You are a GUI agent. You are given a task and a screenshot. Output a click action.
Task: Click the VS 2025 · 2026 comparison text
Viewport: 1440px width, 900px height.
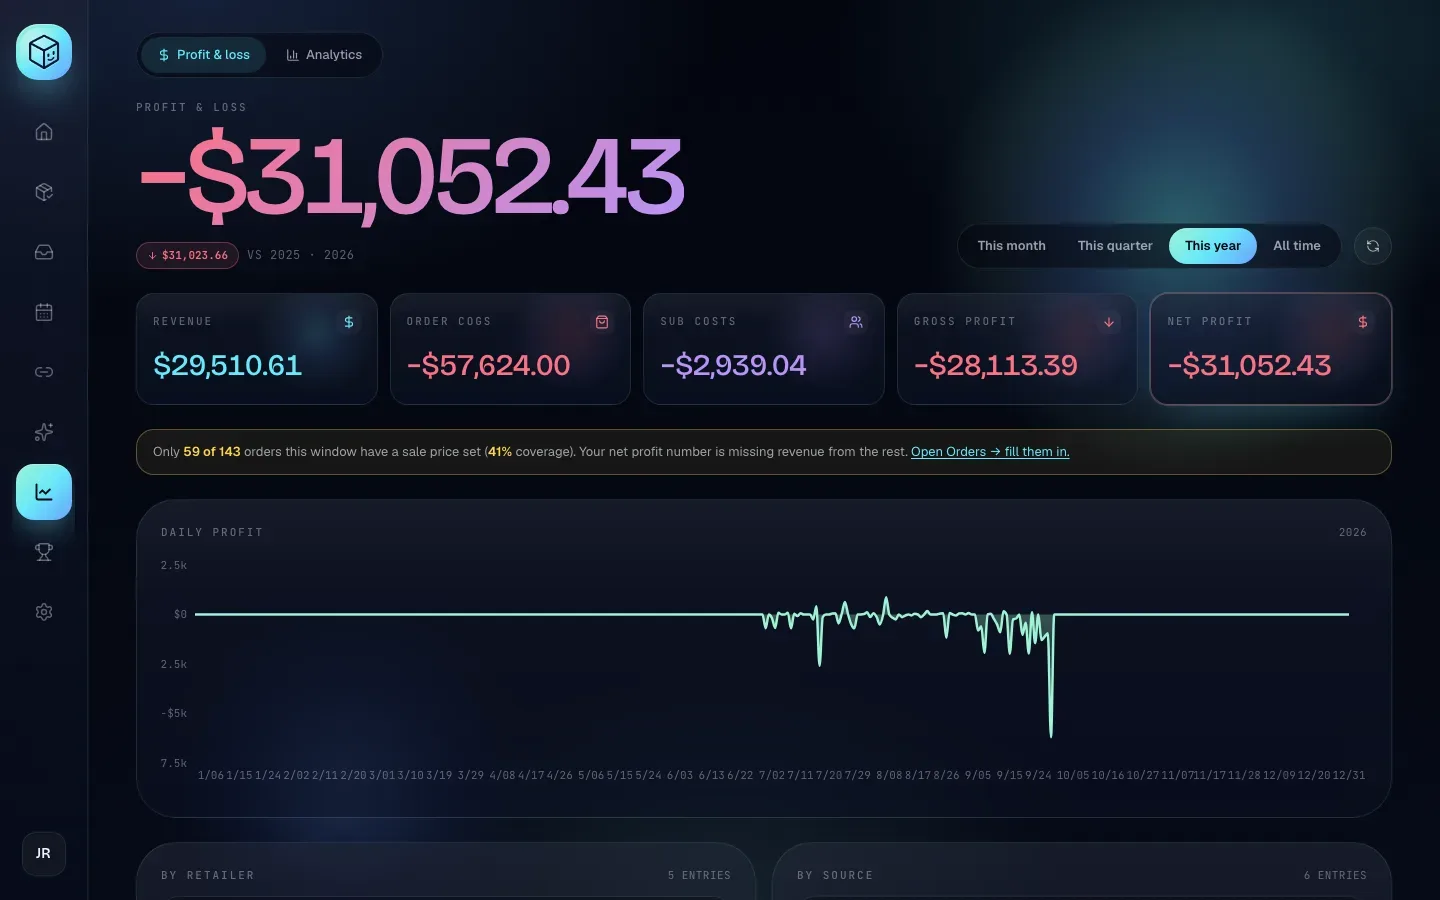pos(300,255)
